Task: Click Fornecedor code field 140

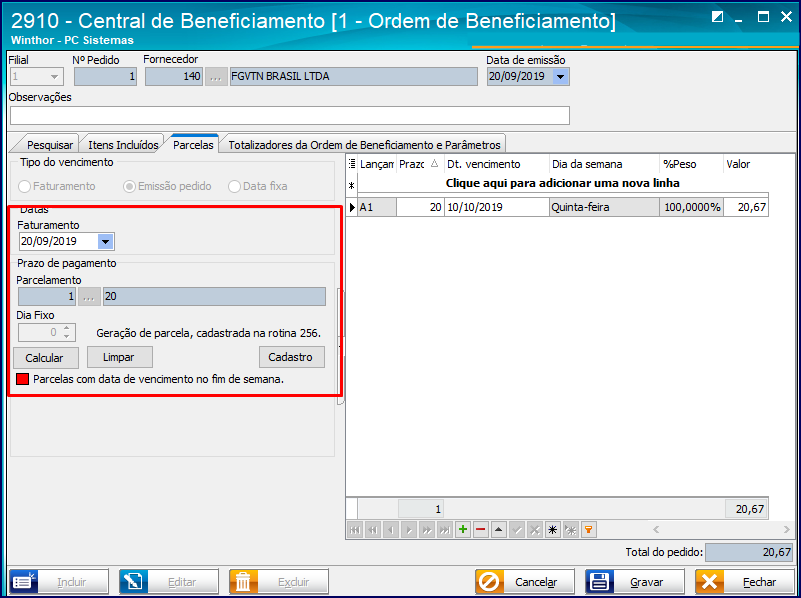Action: click(x=174, y=77)
